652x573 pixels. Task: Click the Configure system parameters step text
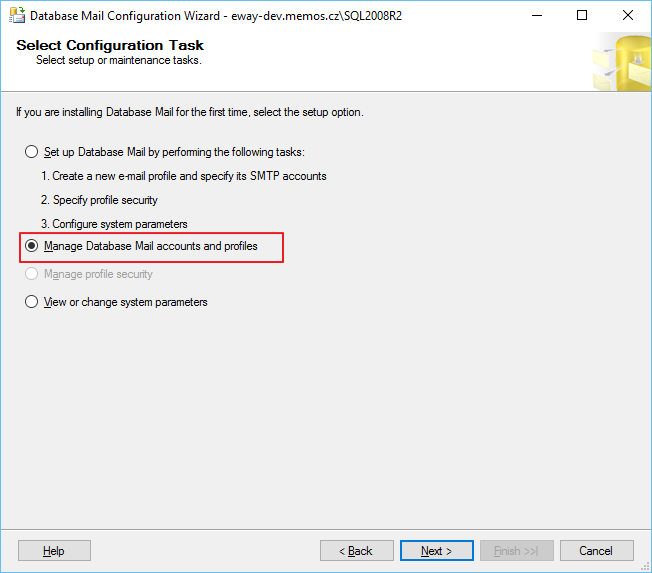[x=114, y=224]
